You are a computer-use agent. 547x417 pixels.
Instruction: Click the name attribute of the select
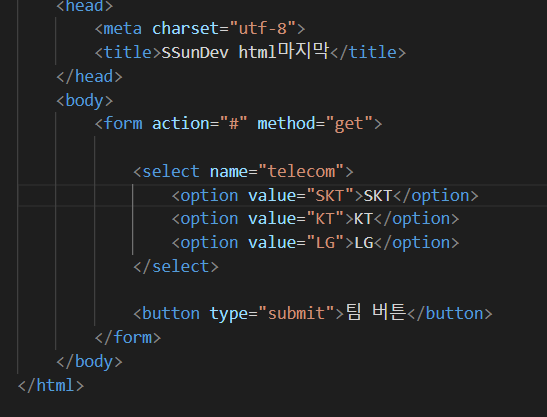(229, 172)
